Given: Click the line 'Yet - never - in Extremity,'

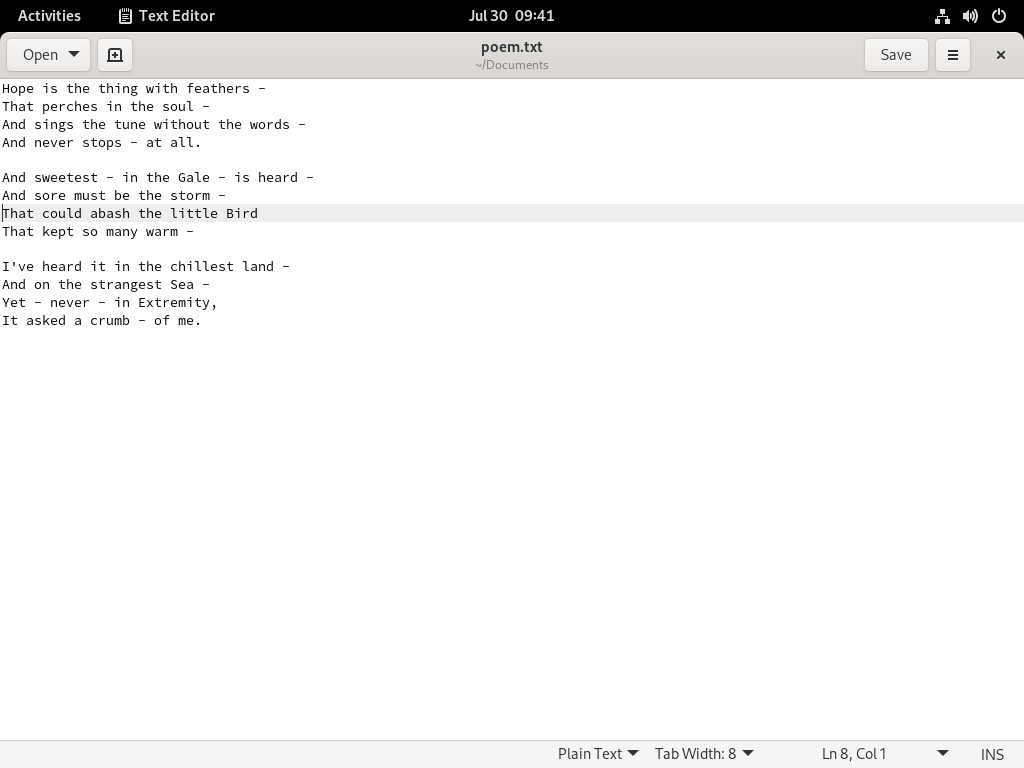Looking at the screenshot, I should 110,302.
